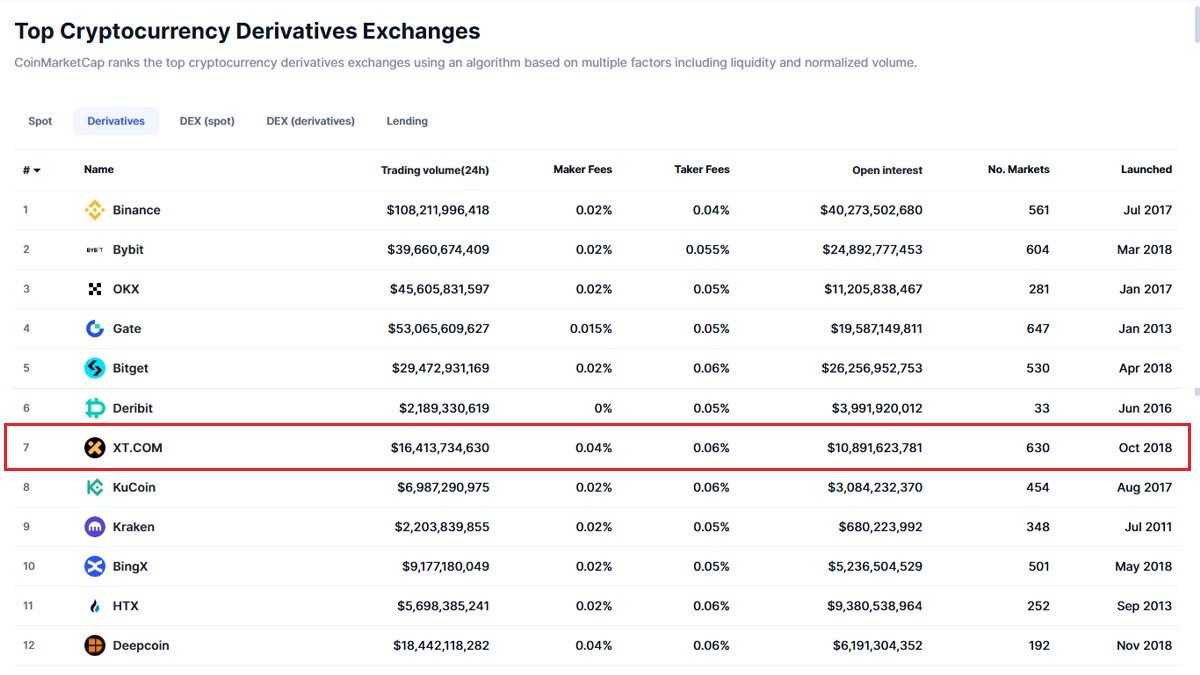This screenshot has height=675, width=1200.
Task: Click the Gate logo icon
Action: [94, 329]
